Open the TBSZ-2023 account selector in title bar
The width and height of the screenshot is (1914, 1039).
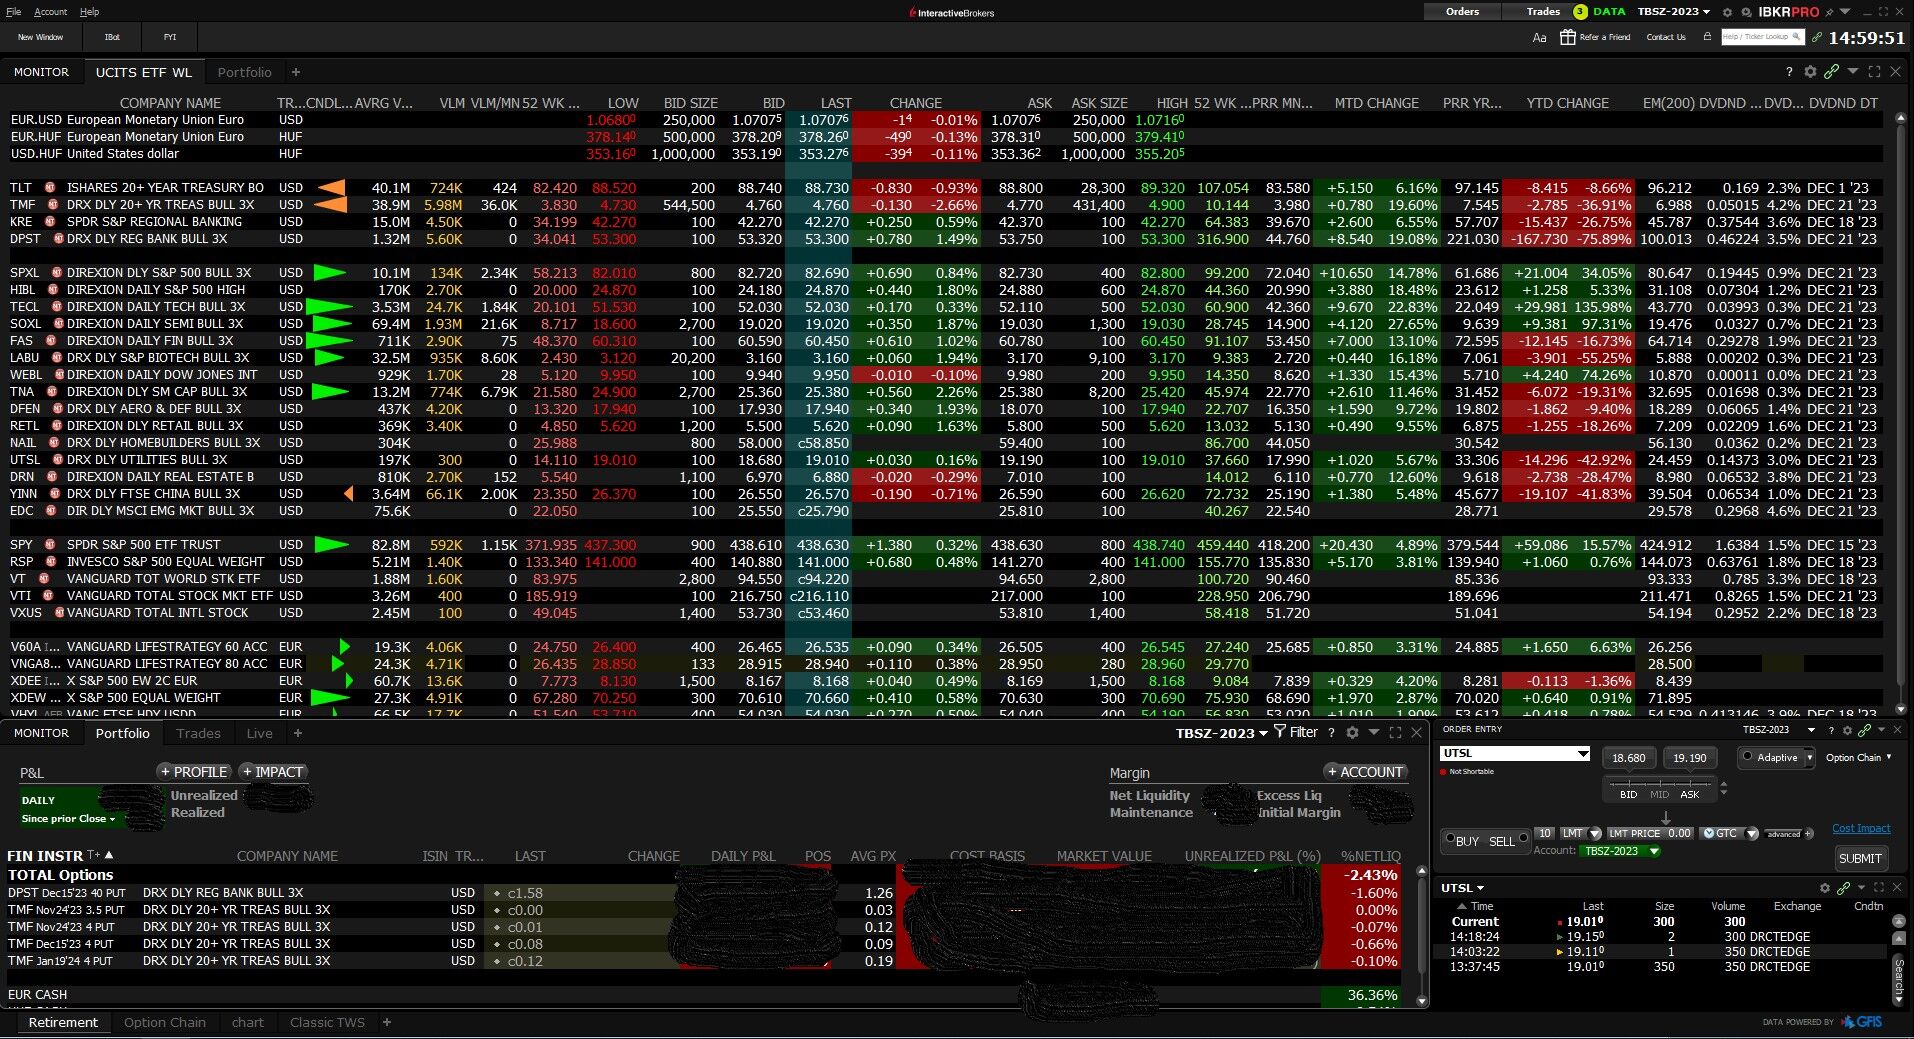click(1673, 12)
